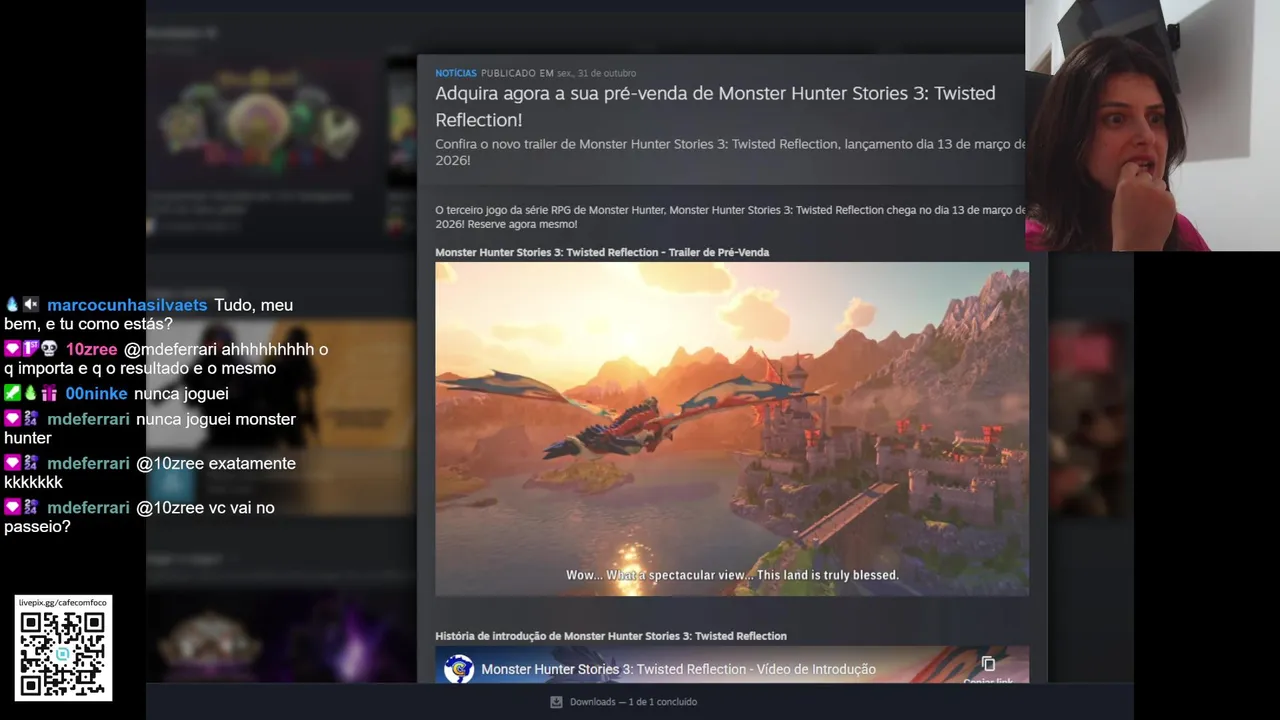This screenshot has height=720, width=1280.
Task: Click the Capcom channel avatar on the video
Action: tap(459, 669)
